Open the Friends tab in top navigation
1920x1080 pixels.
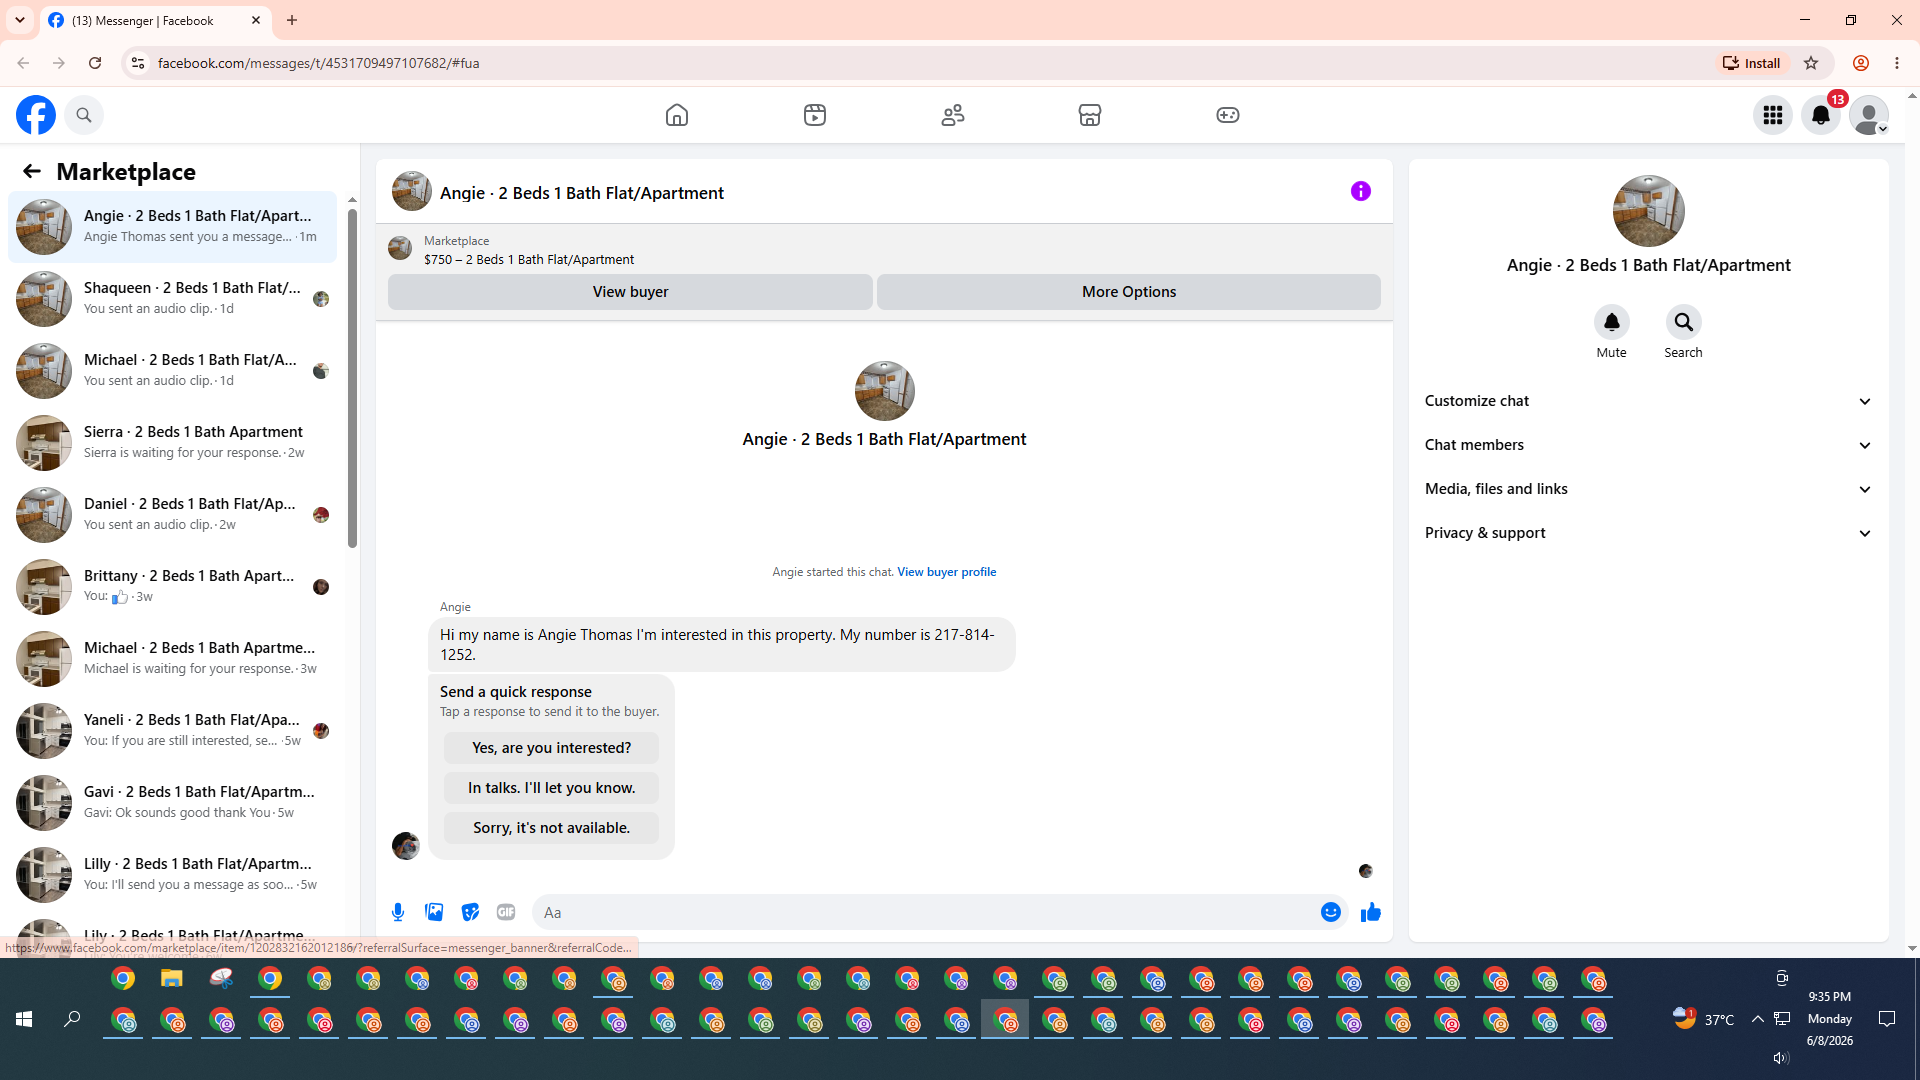pyautogui.click(x=953, y=115)
